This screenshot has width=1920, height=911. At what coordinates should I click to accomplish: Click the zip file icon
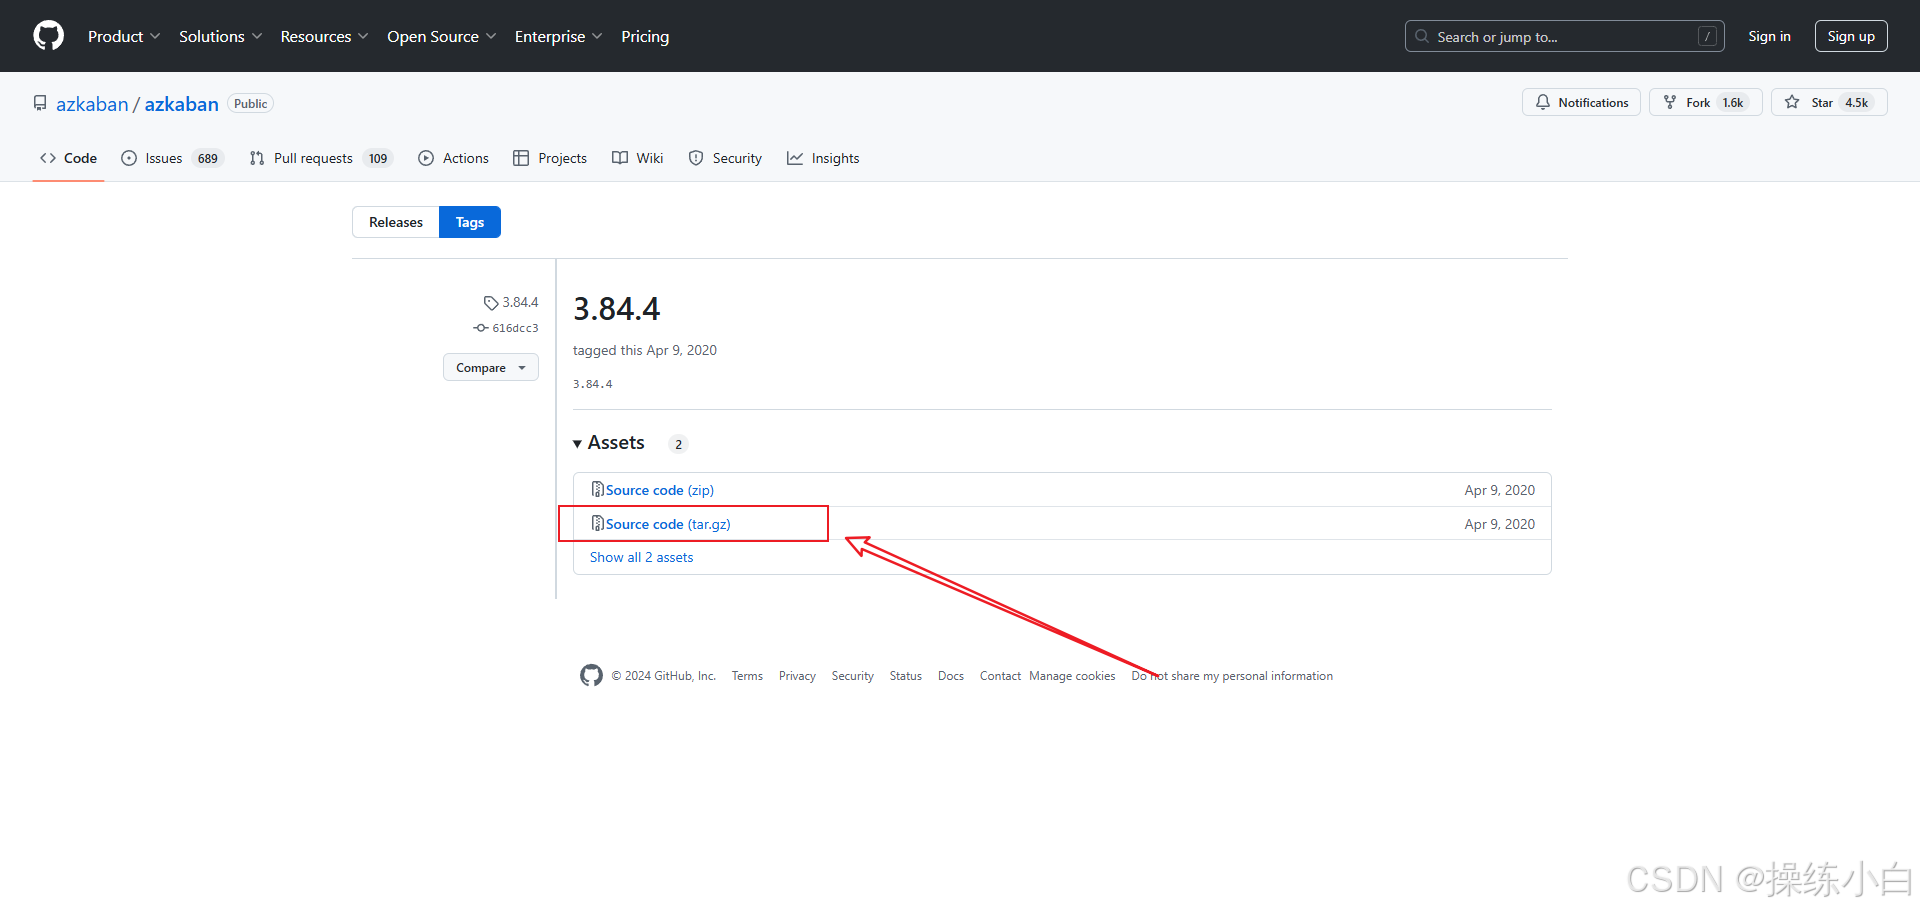(x=598, y=489)
